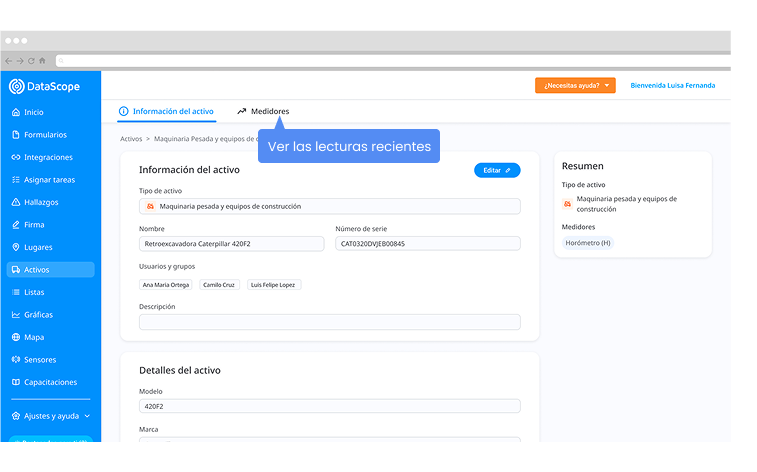Go to Activos breadcrumb link
Viewport: 757px width, 472px height.
coord(131,140)
